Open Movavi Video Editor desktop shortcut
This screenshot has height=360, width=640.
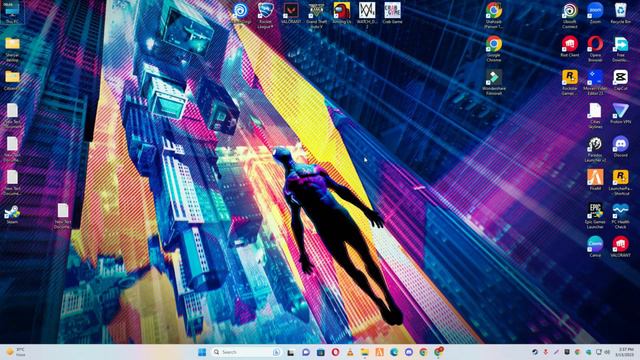tap(595, 82)
